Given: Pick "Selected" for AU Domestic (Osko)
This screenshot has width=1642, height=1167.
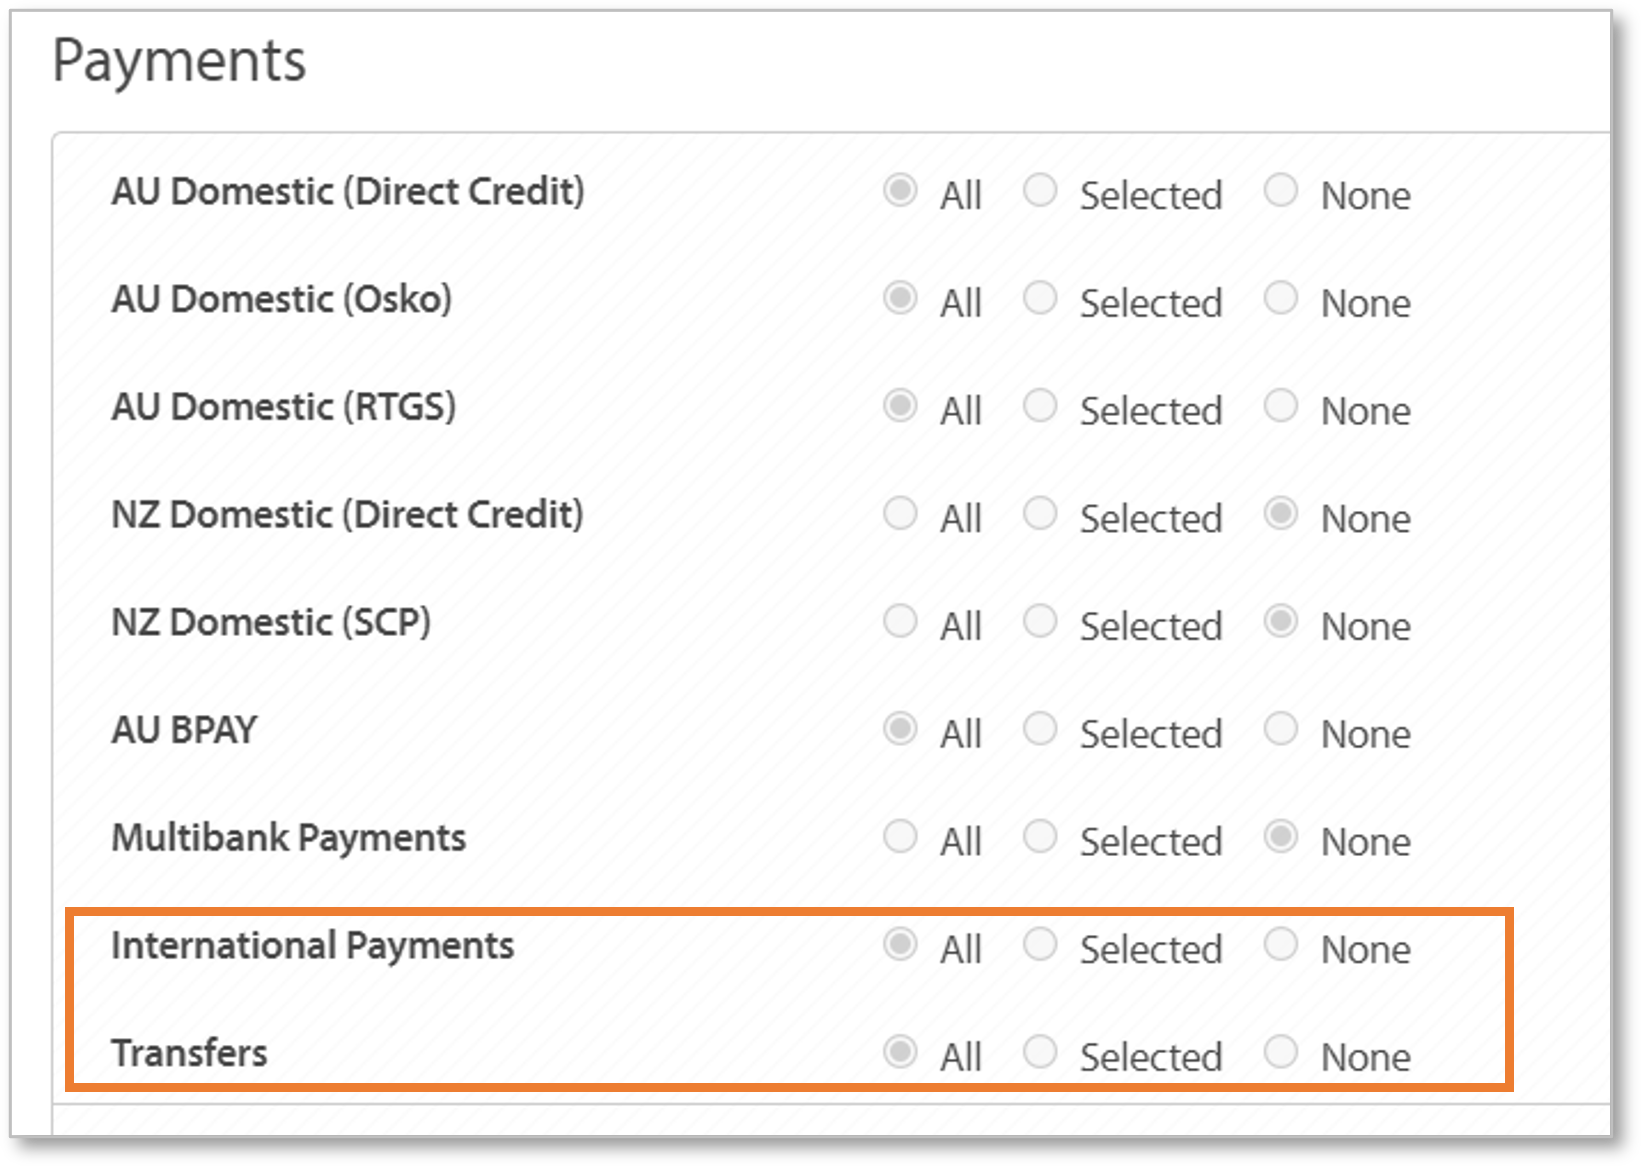Looking at the screenshot, I should coord(1040,298).
